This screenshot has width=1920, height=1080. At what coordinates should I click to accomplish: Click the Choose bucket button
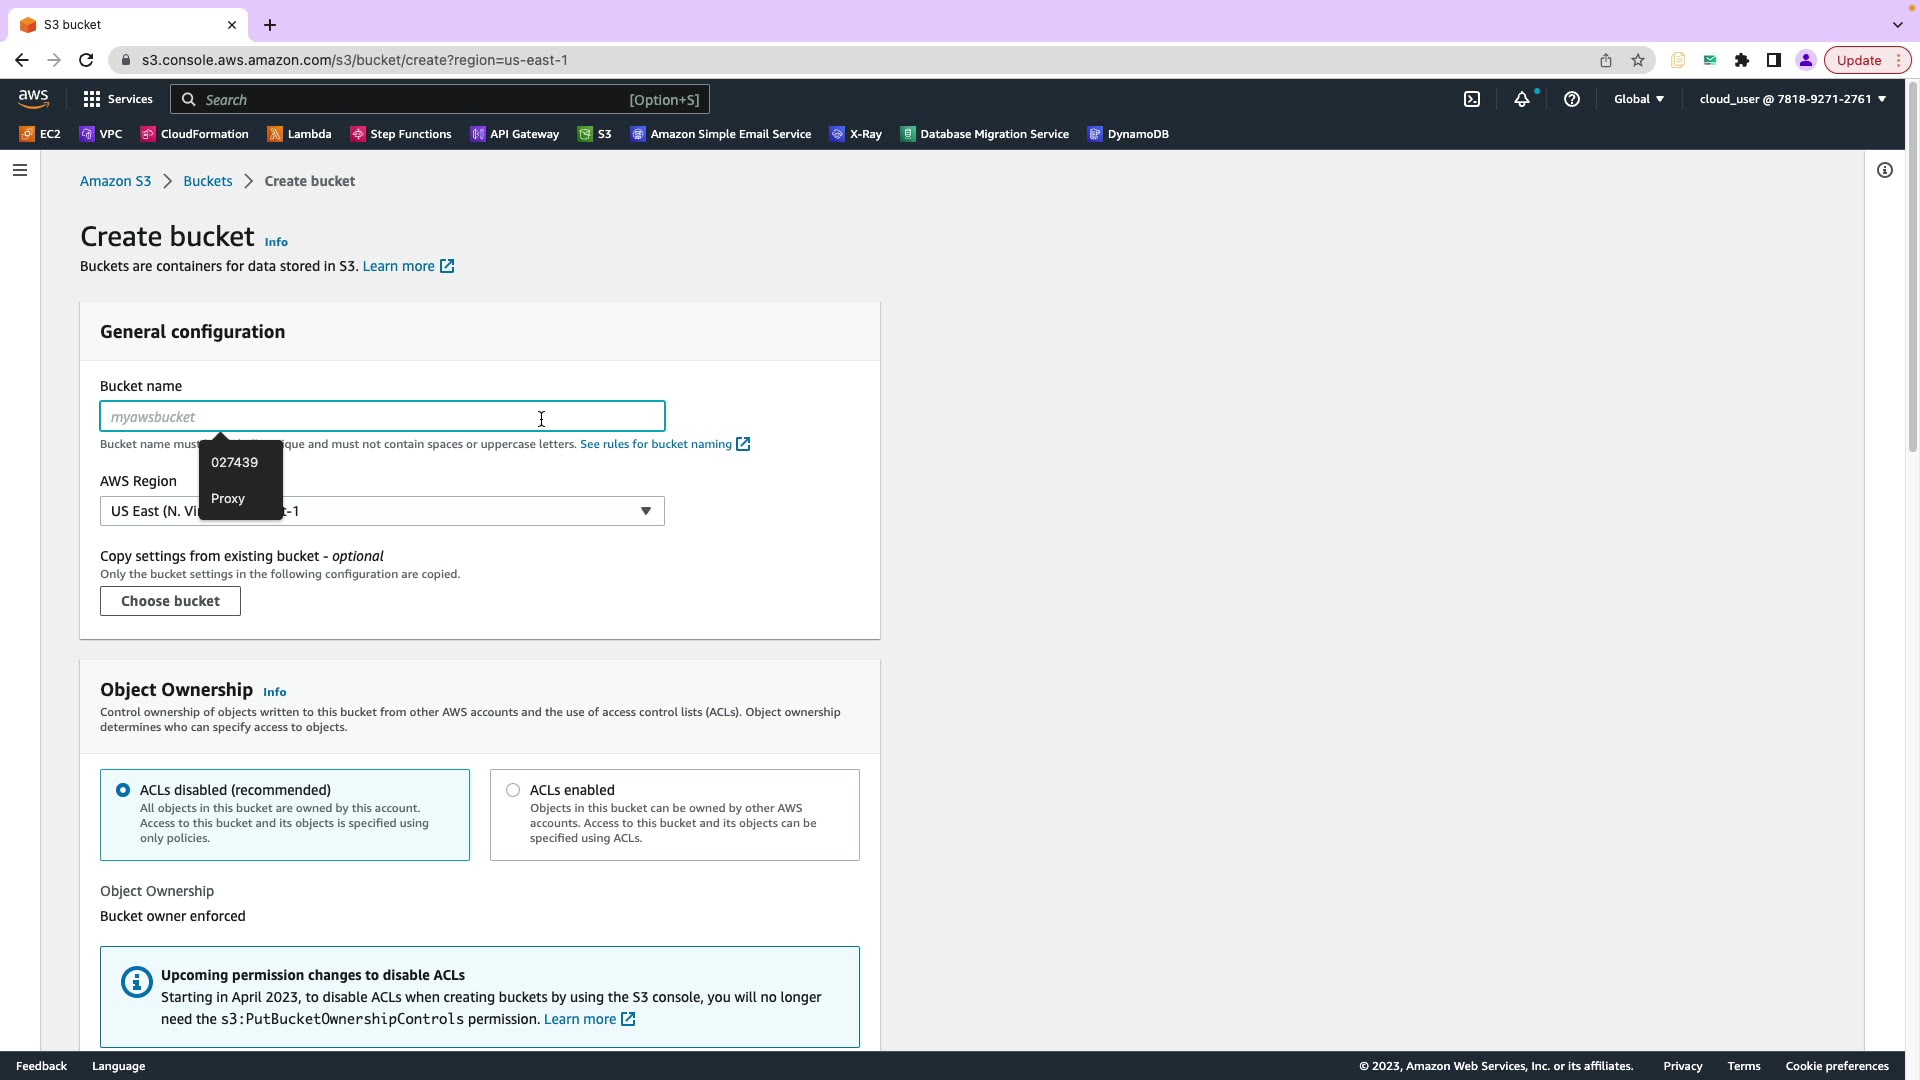click(170, 601)
